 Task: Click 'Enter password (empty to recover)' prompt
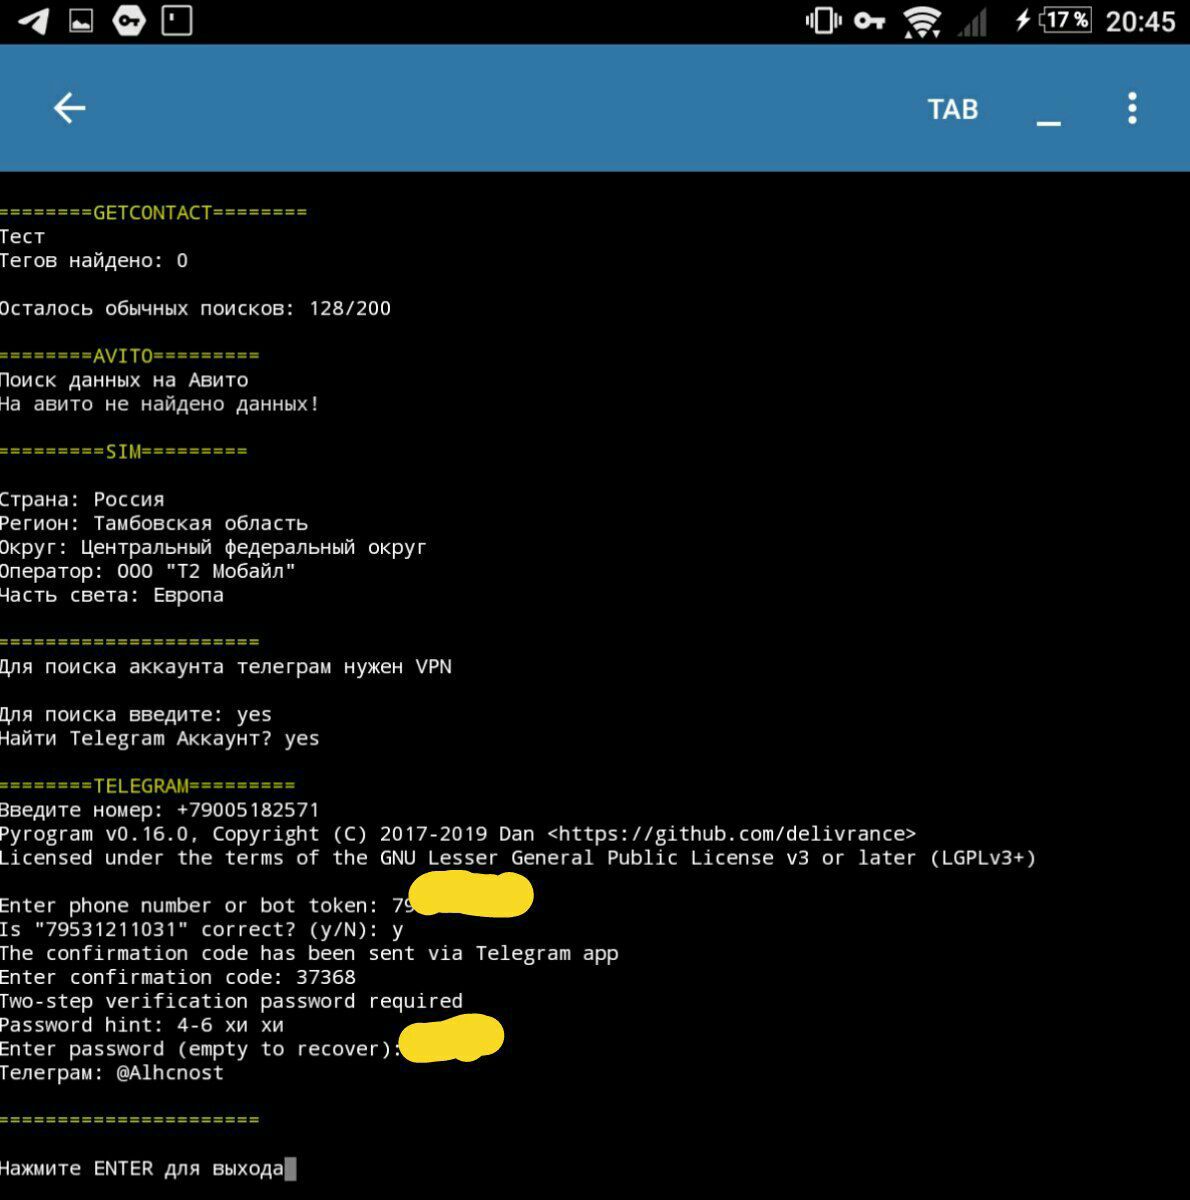coord(201,1049)
